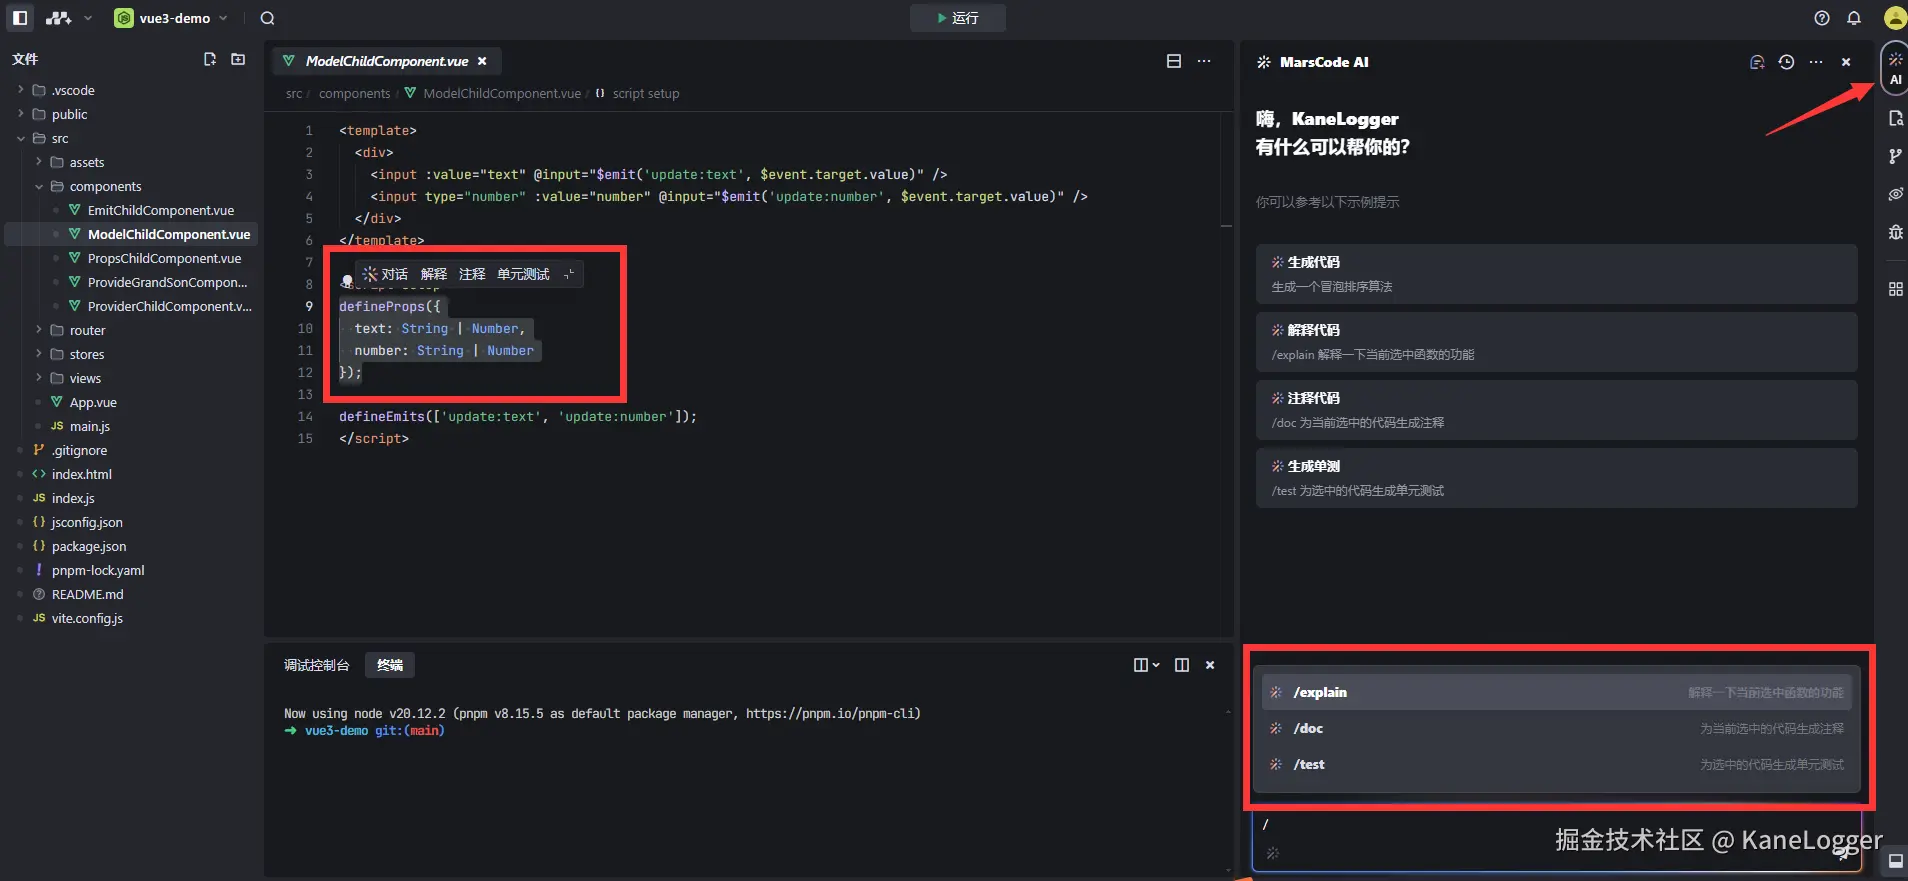Open the user avatar menu
Screen dimensions: 1908x881
[x=1895, y=18]
